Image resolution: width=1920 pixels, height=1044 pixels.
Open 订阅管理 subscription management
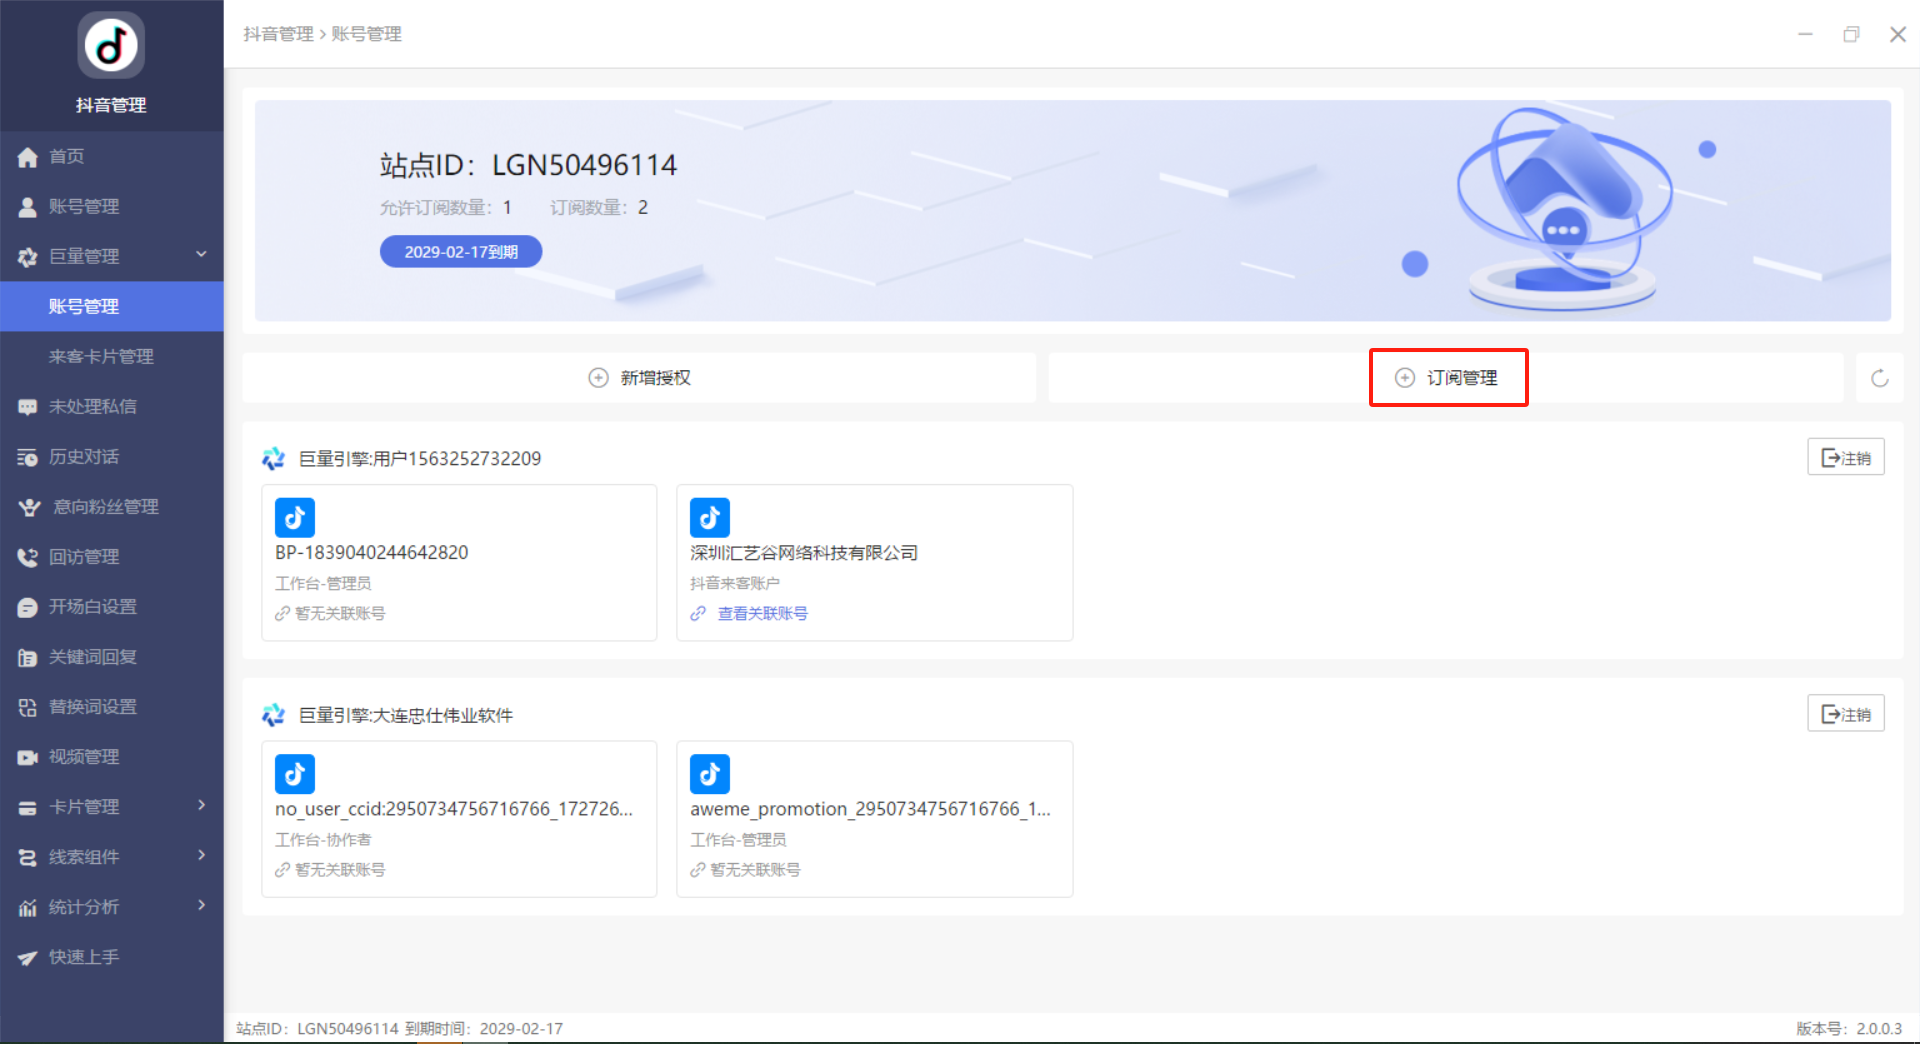(1448, 378)
